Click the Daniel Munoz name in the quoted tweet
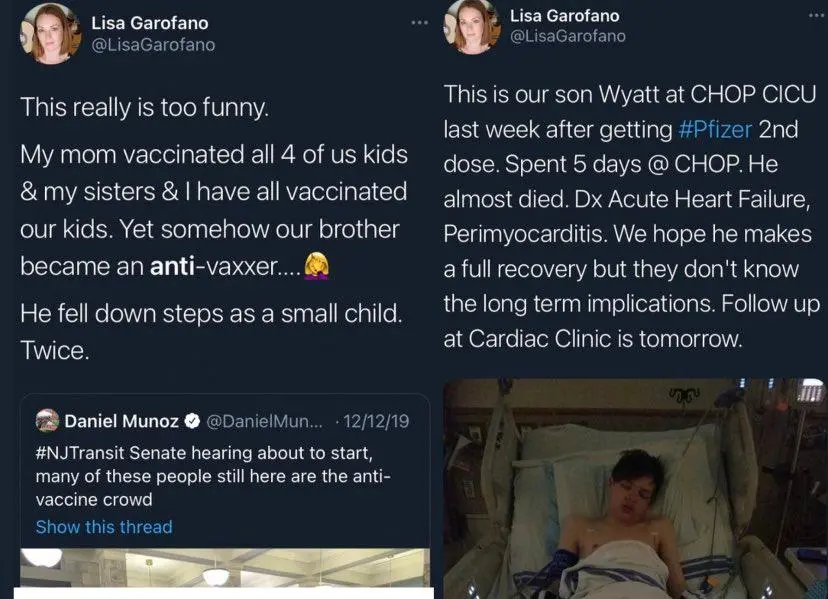 click(x=124, y=420)
